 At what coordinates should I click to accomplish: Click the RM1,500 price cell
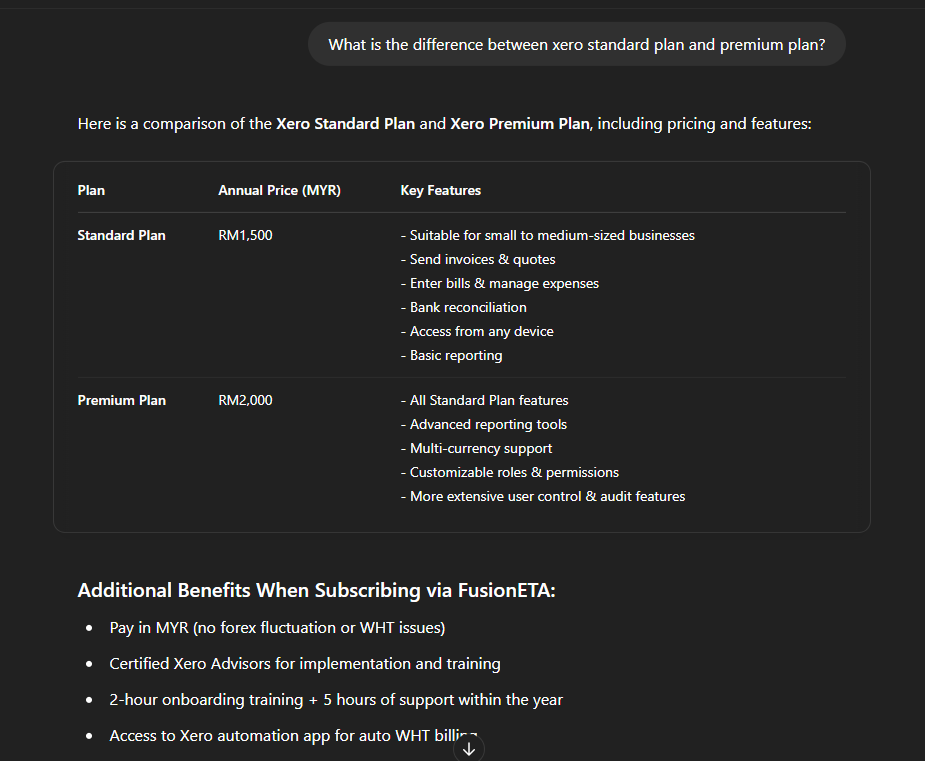point(245,235)
